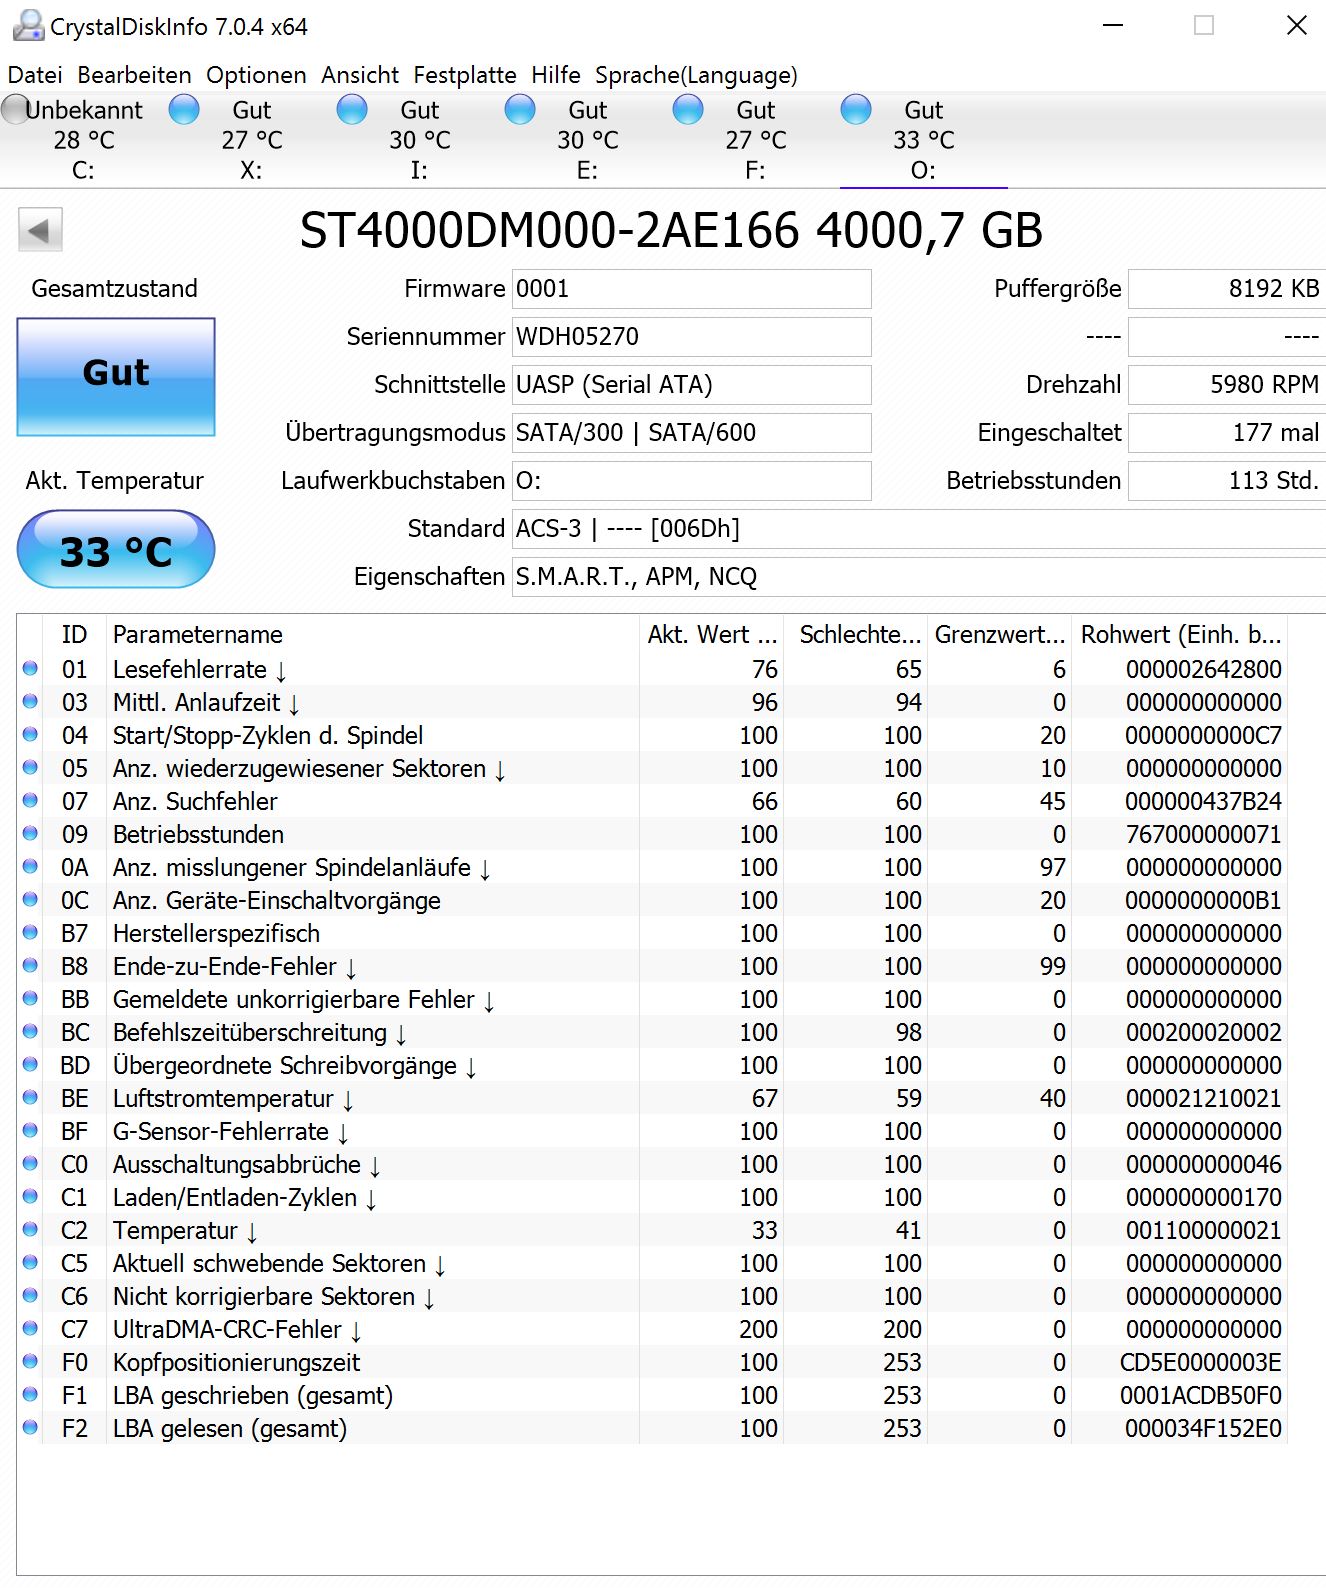
Task: Open the Ansicht menu
Action: (360, 75)
